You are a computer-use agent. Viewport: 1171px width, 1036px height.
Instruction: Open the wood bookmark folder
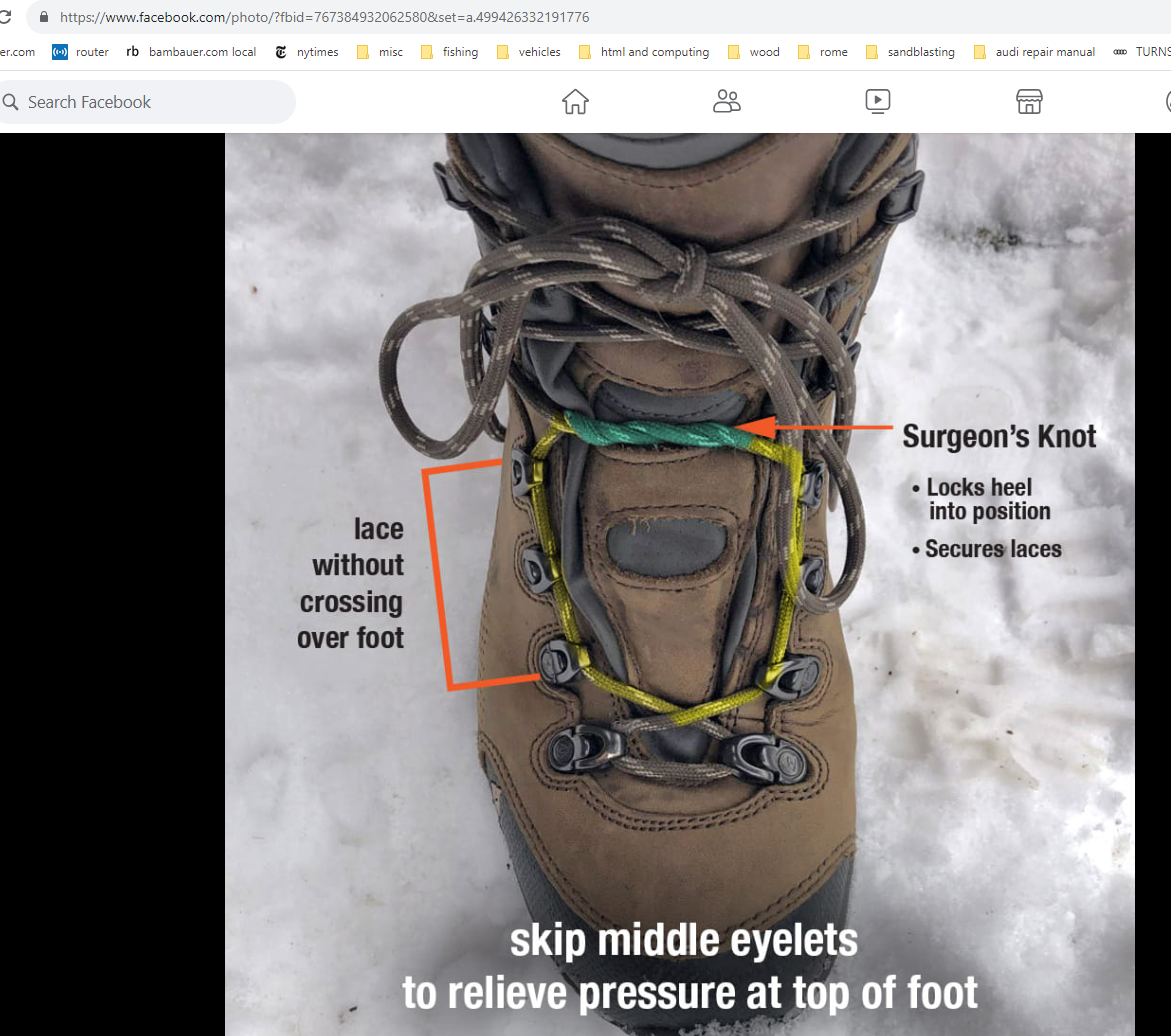pyautogui.click(x=753, y=52)
